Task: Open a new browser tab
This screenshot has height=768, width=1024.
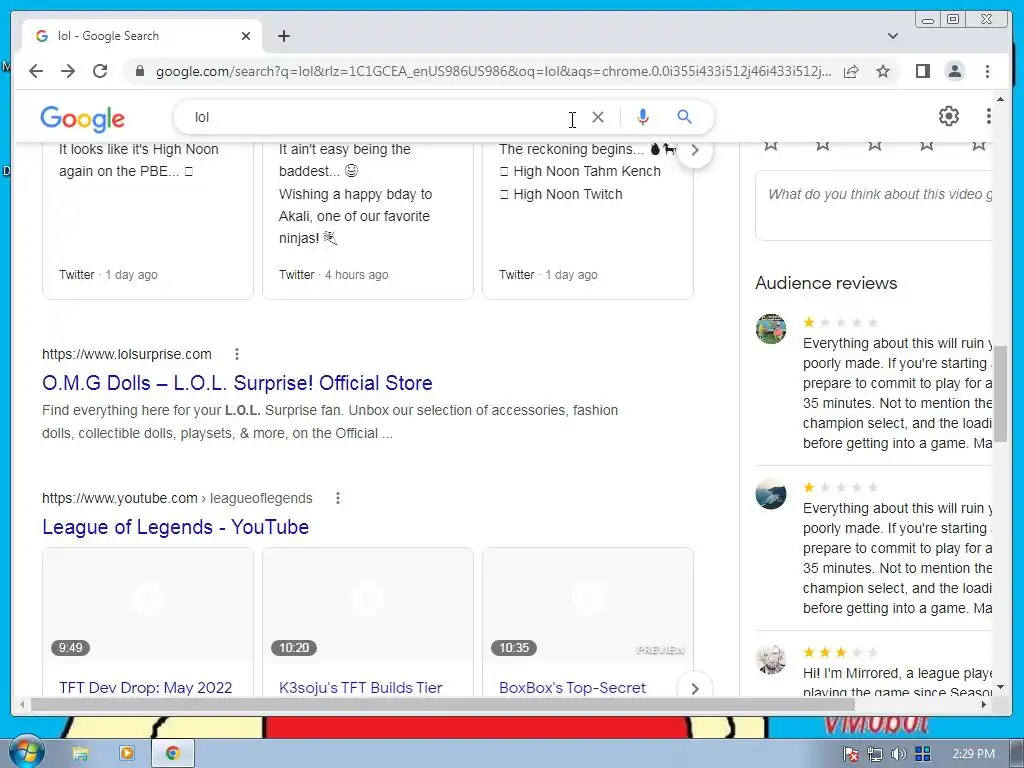Action: [283, 36]
